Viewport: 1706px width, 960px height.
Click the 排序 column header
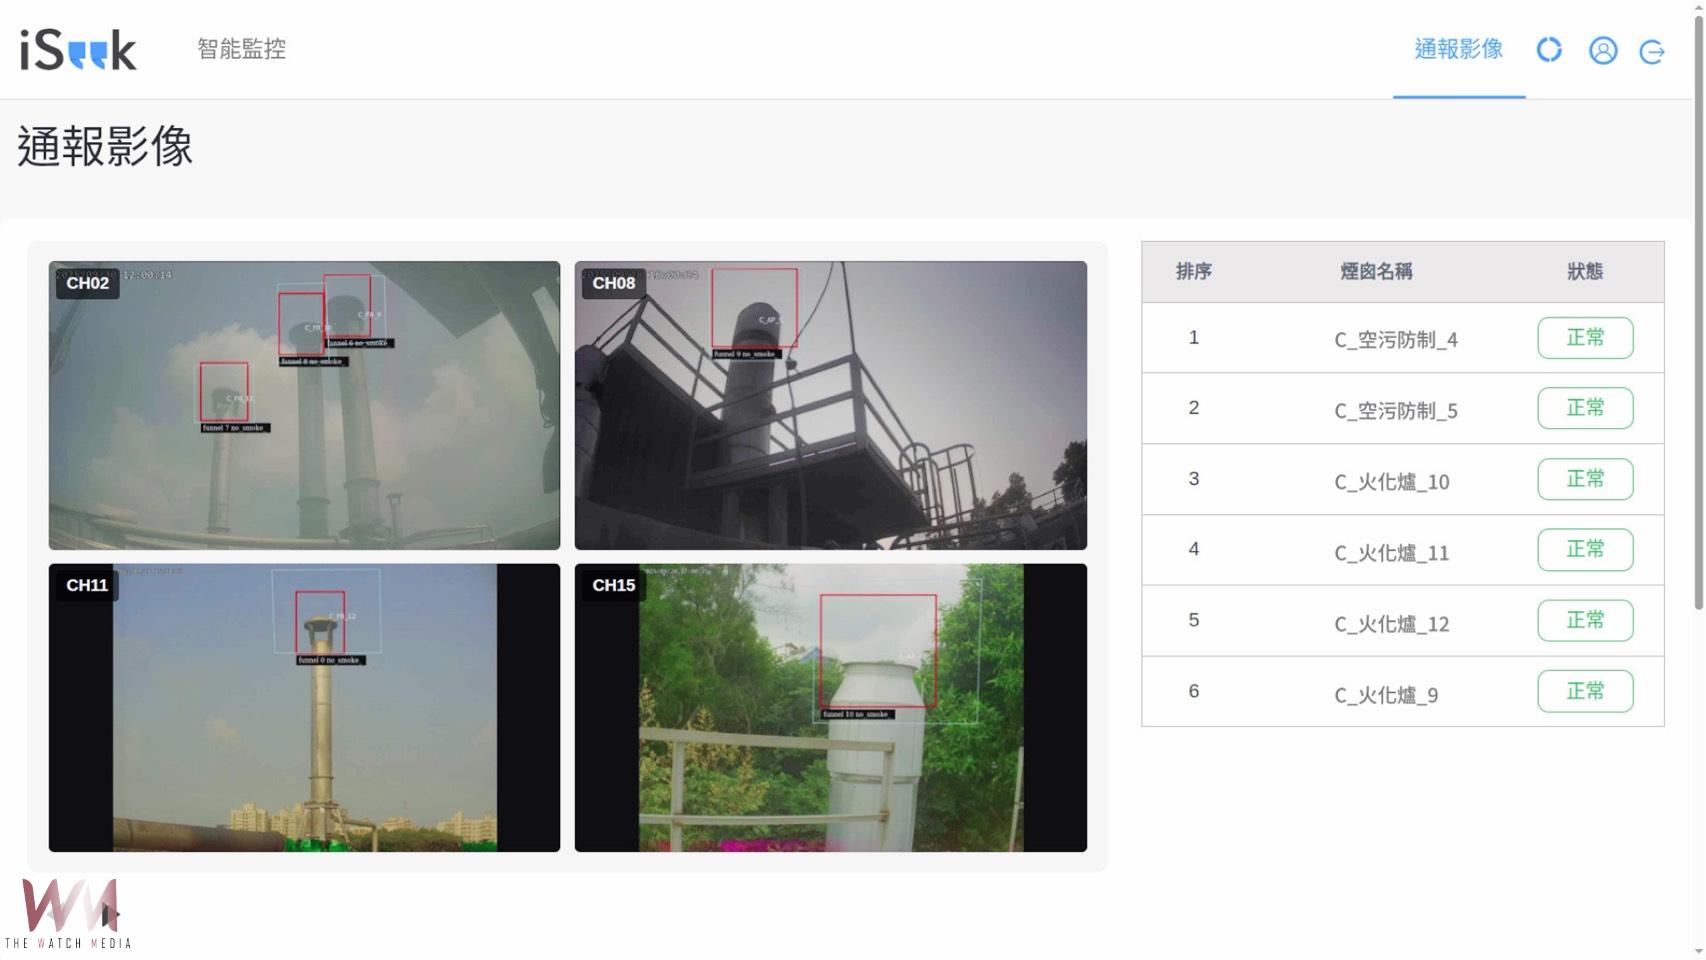(x=1193, y=271)
